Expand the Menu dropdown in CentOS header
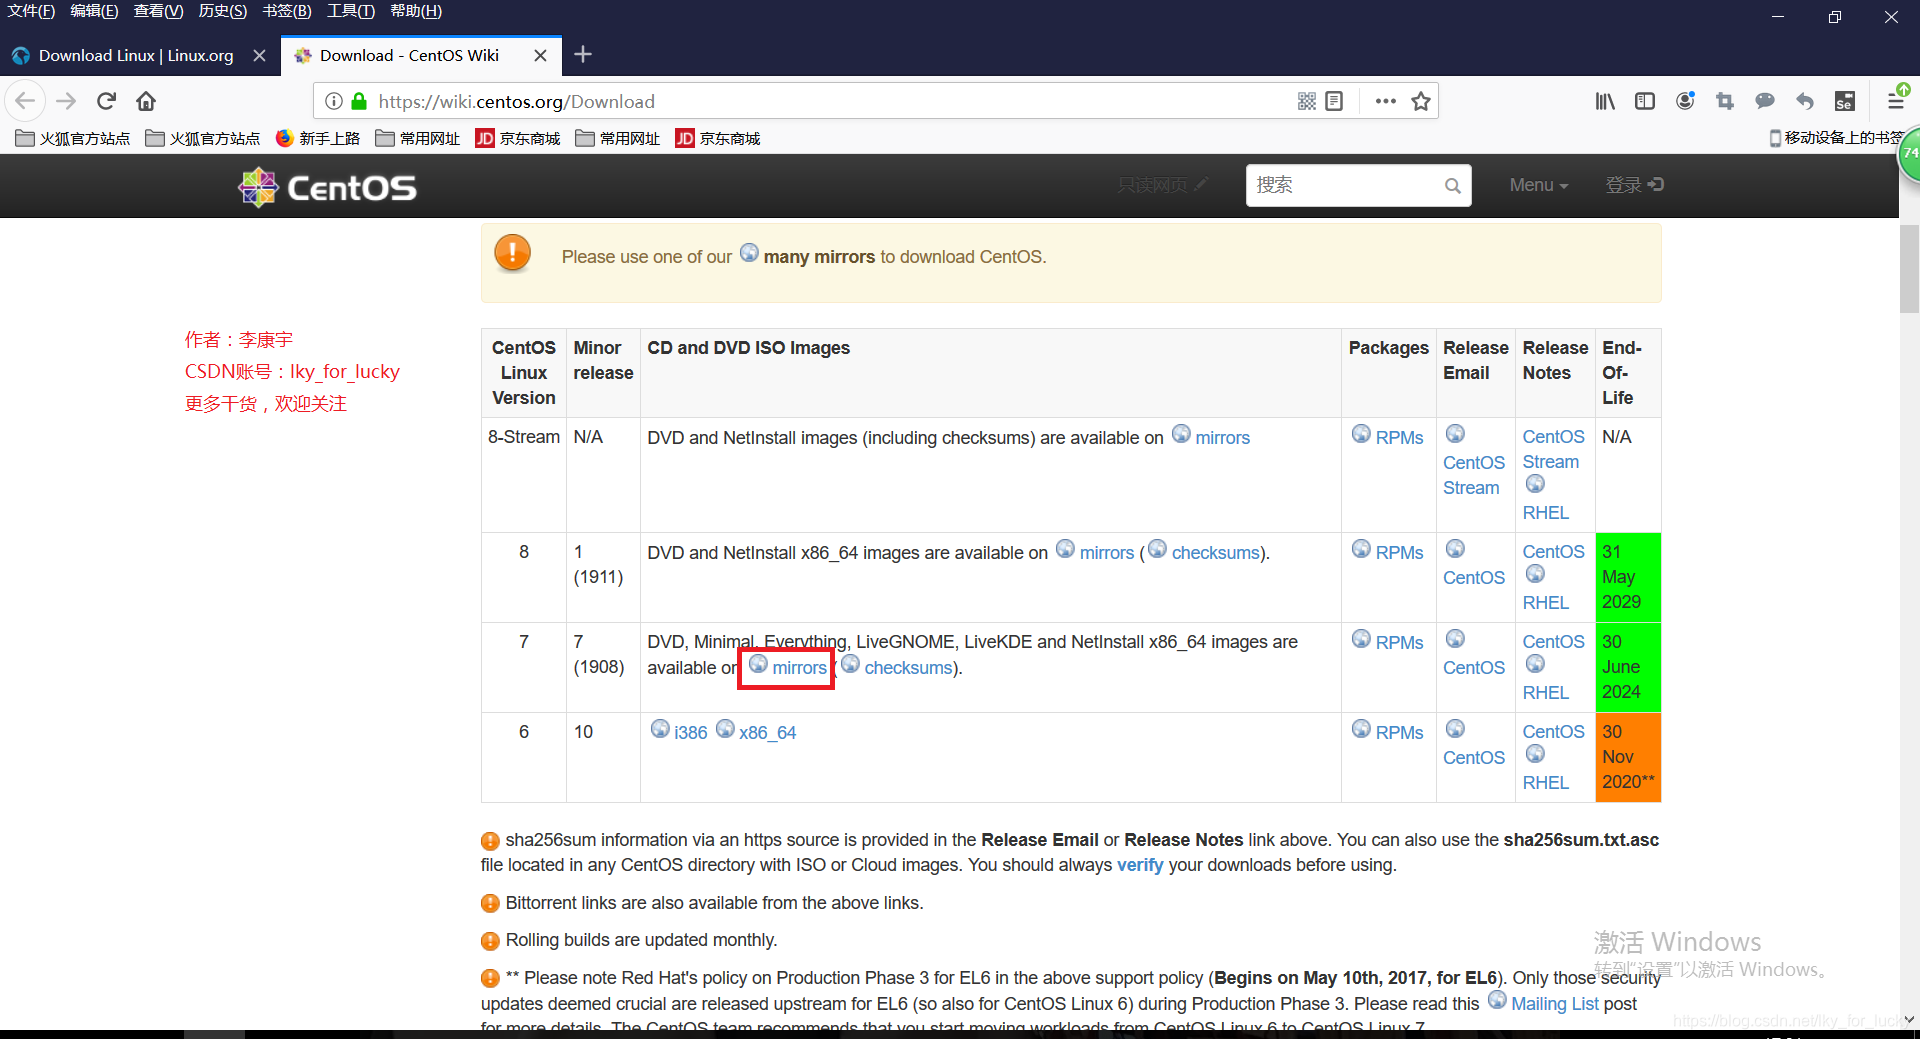The image size is (1920, 1039). click(1538, 185)
